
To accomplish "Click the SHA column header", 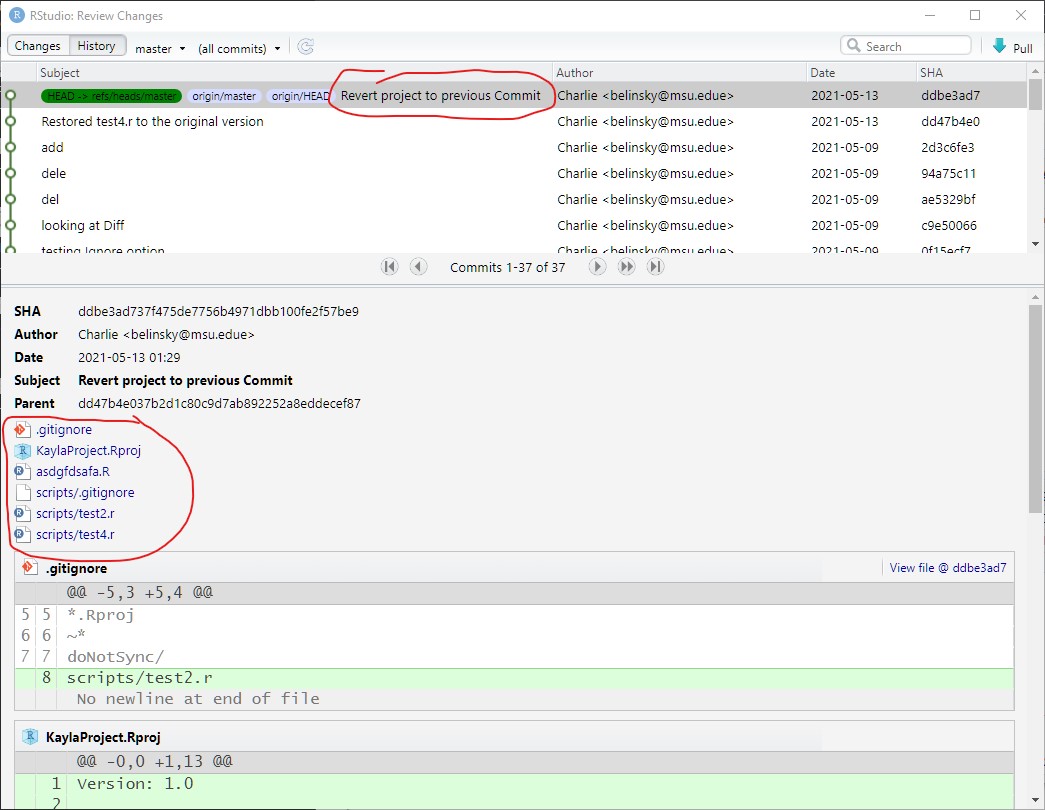I will pos(972,73).
